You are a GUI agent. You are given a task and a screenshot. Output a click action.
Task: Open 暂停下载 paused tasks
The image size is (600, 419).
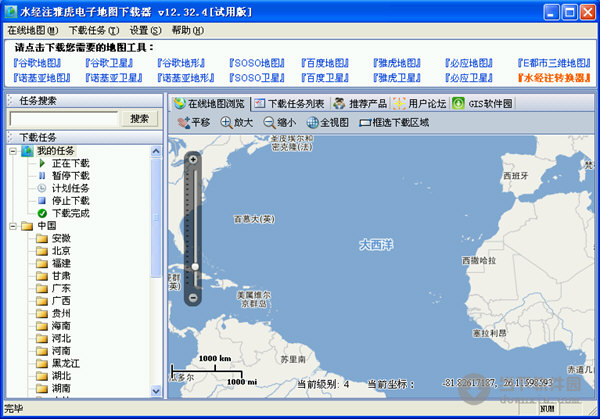64,176
